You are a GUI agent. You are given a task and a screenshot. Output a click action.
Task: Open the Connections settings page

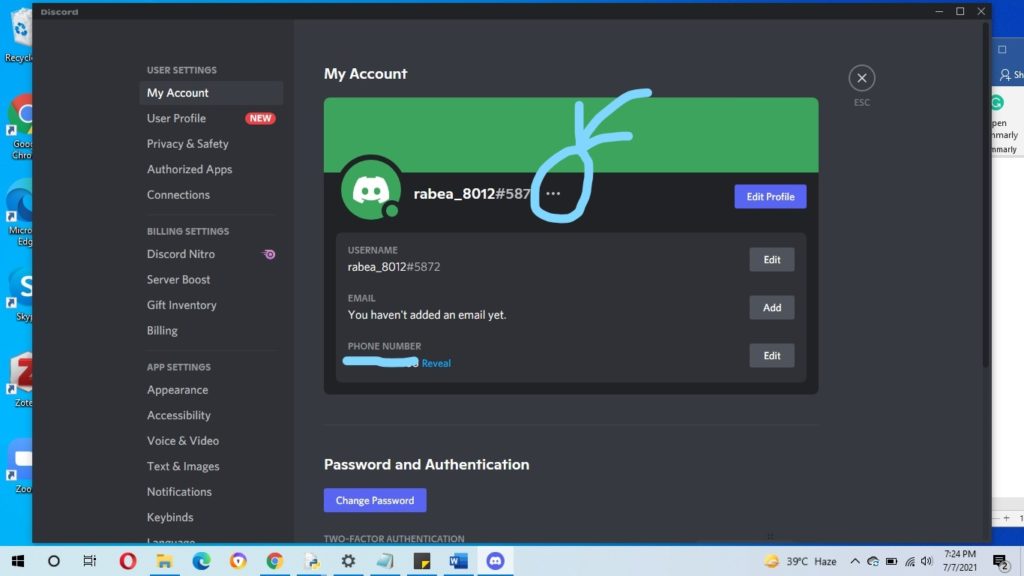pos(211,195)
